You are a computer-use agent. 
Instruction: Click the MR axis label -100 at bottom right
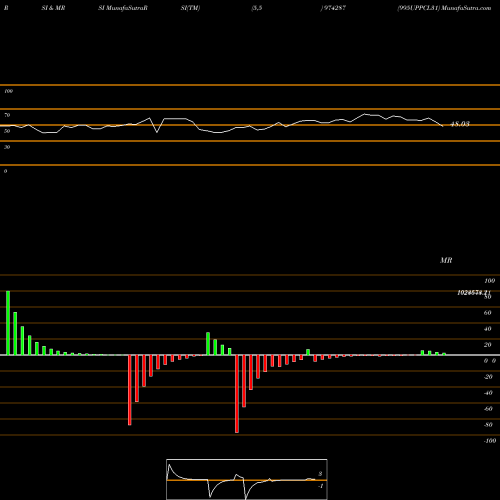[x=490, y=441]
